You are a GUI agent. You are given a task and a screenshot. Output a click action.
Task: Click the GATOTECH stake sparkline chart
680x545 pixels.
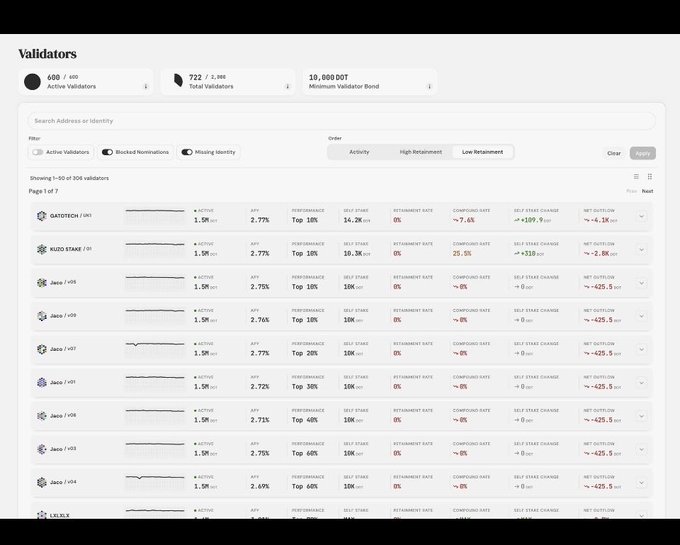click(x=155, y=216)
